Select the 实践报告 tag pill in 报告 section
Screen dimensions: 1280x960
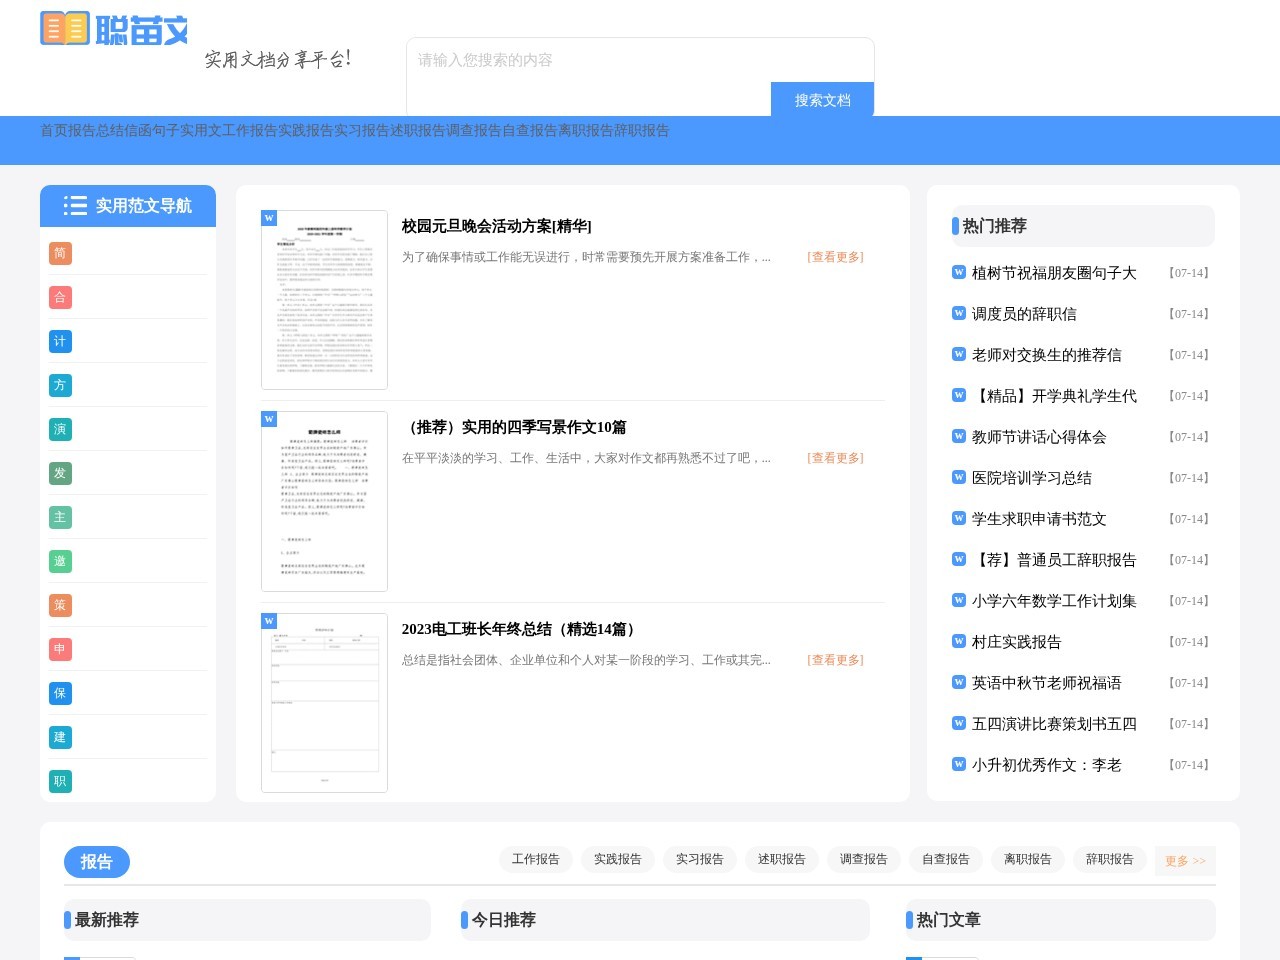click(x=618, y=859)
